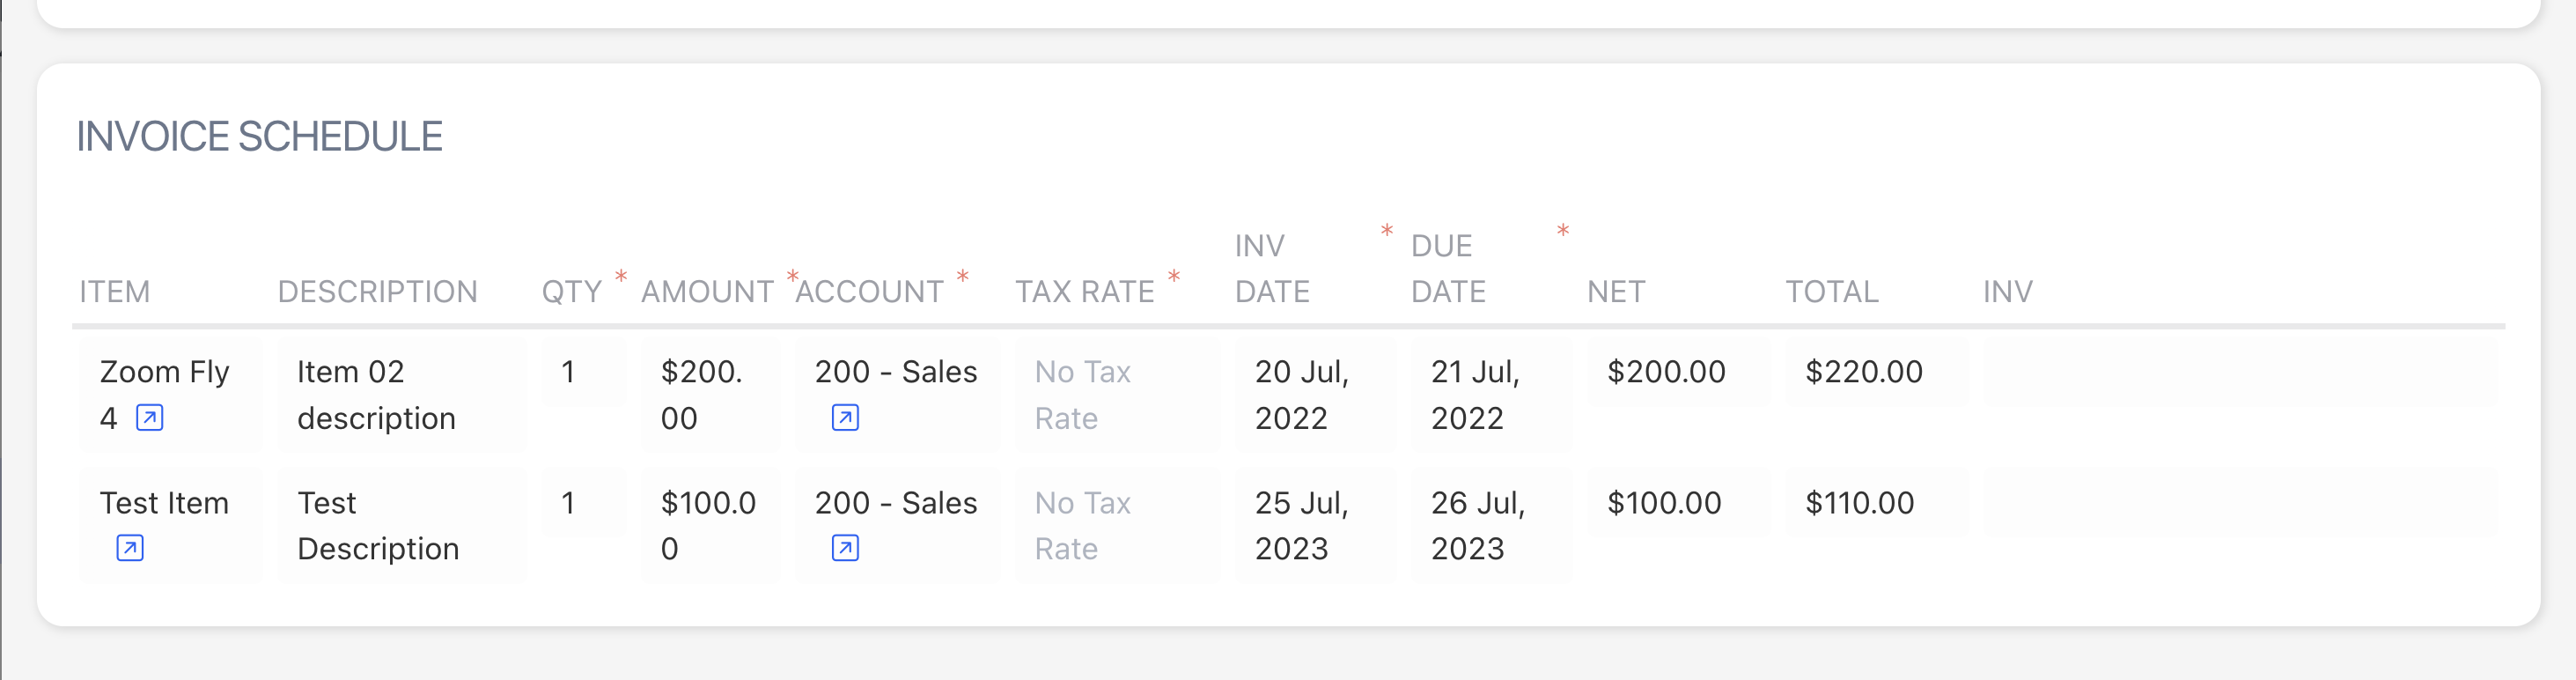Viewport: 2576px width, 680px height.
Task: Edit the 'Test Description' field
Action: tap(400, 526)
